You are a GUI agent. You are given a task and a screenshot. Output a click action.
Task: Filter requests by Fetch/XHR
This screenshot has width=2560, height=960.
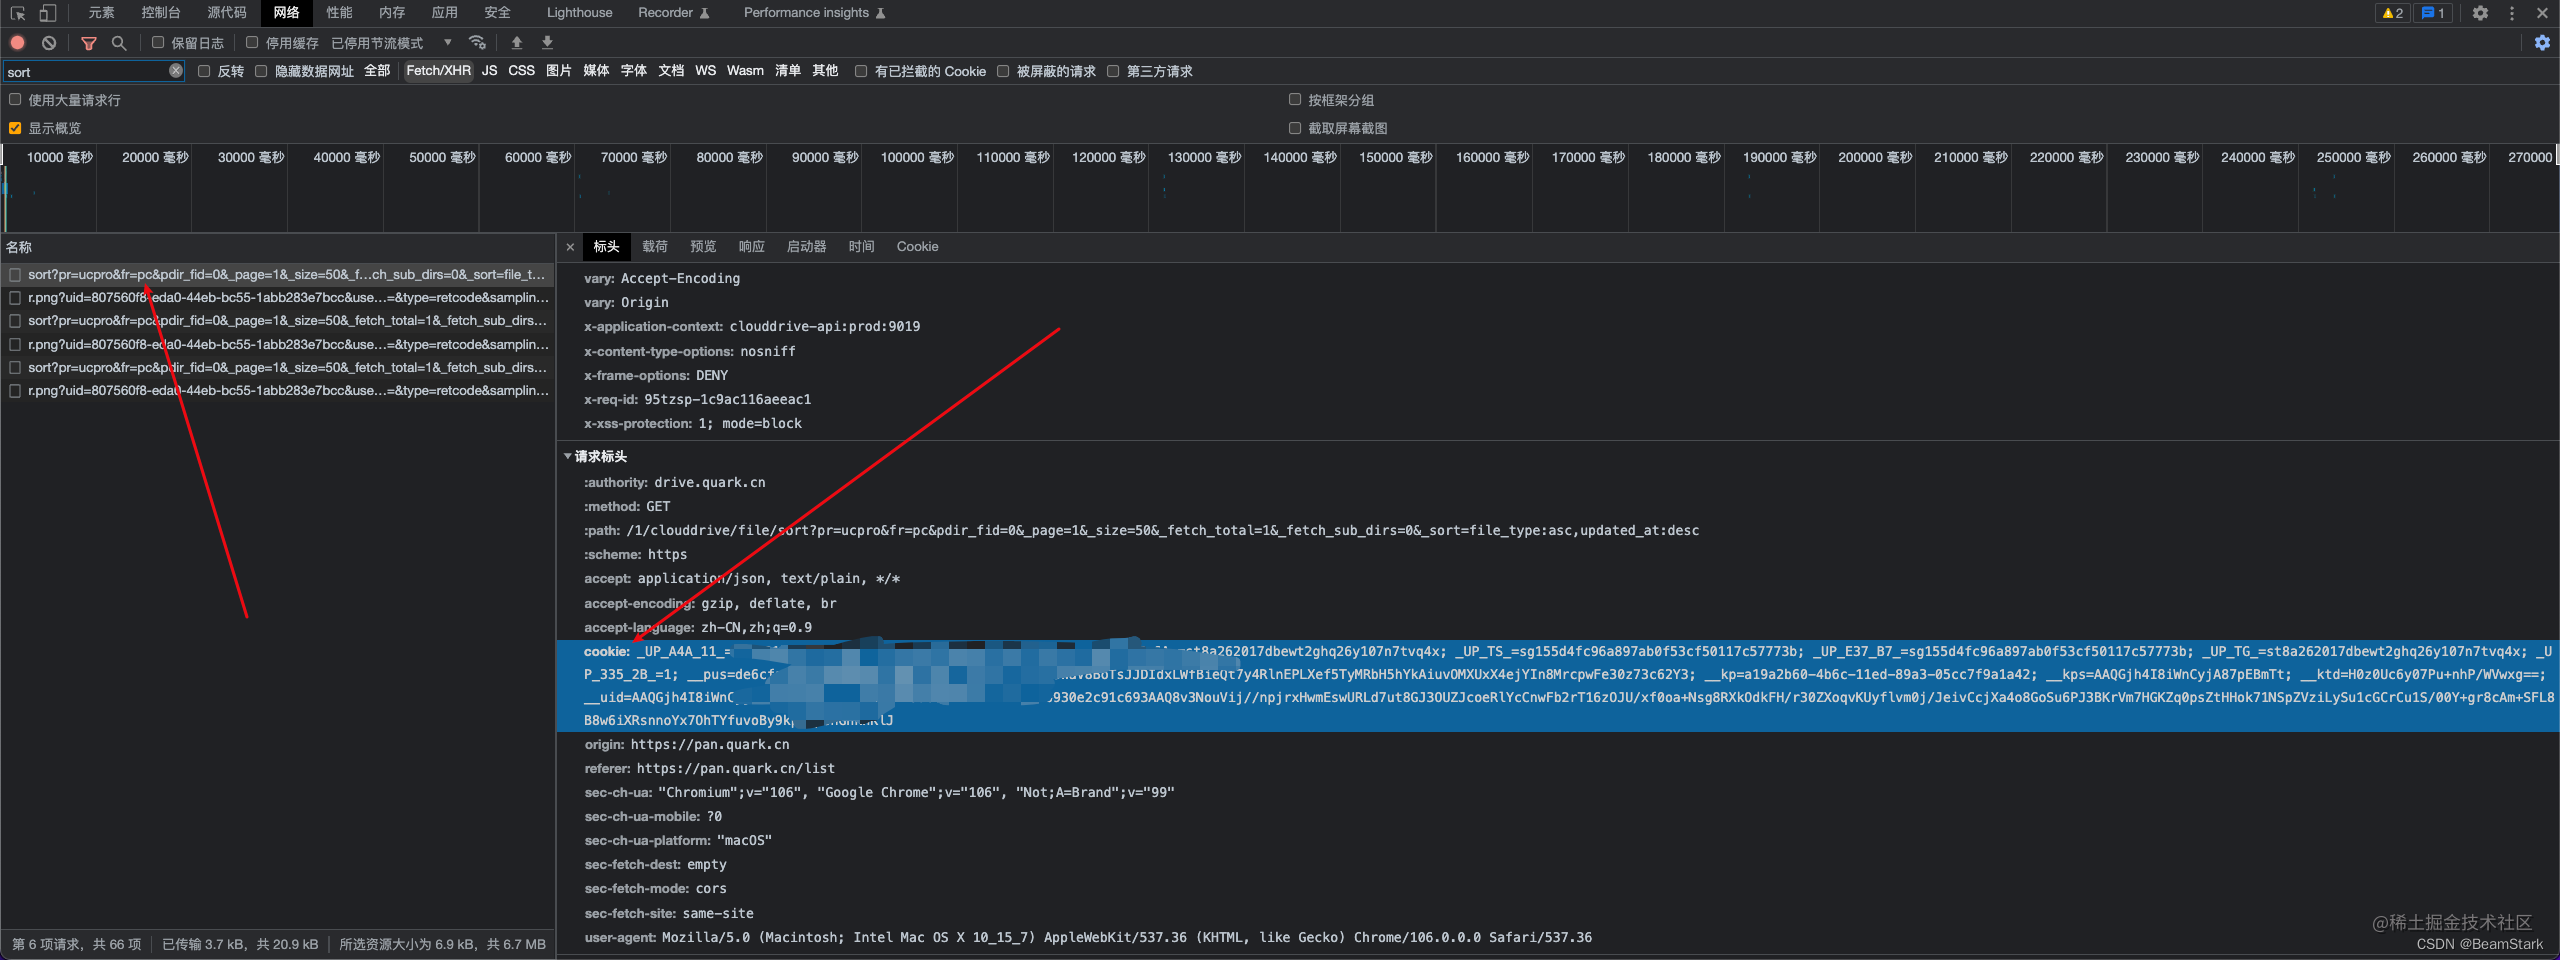[x=437, y=71]
